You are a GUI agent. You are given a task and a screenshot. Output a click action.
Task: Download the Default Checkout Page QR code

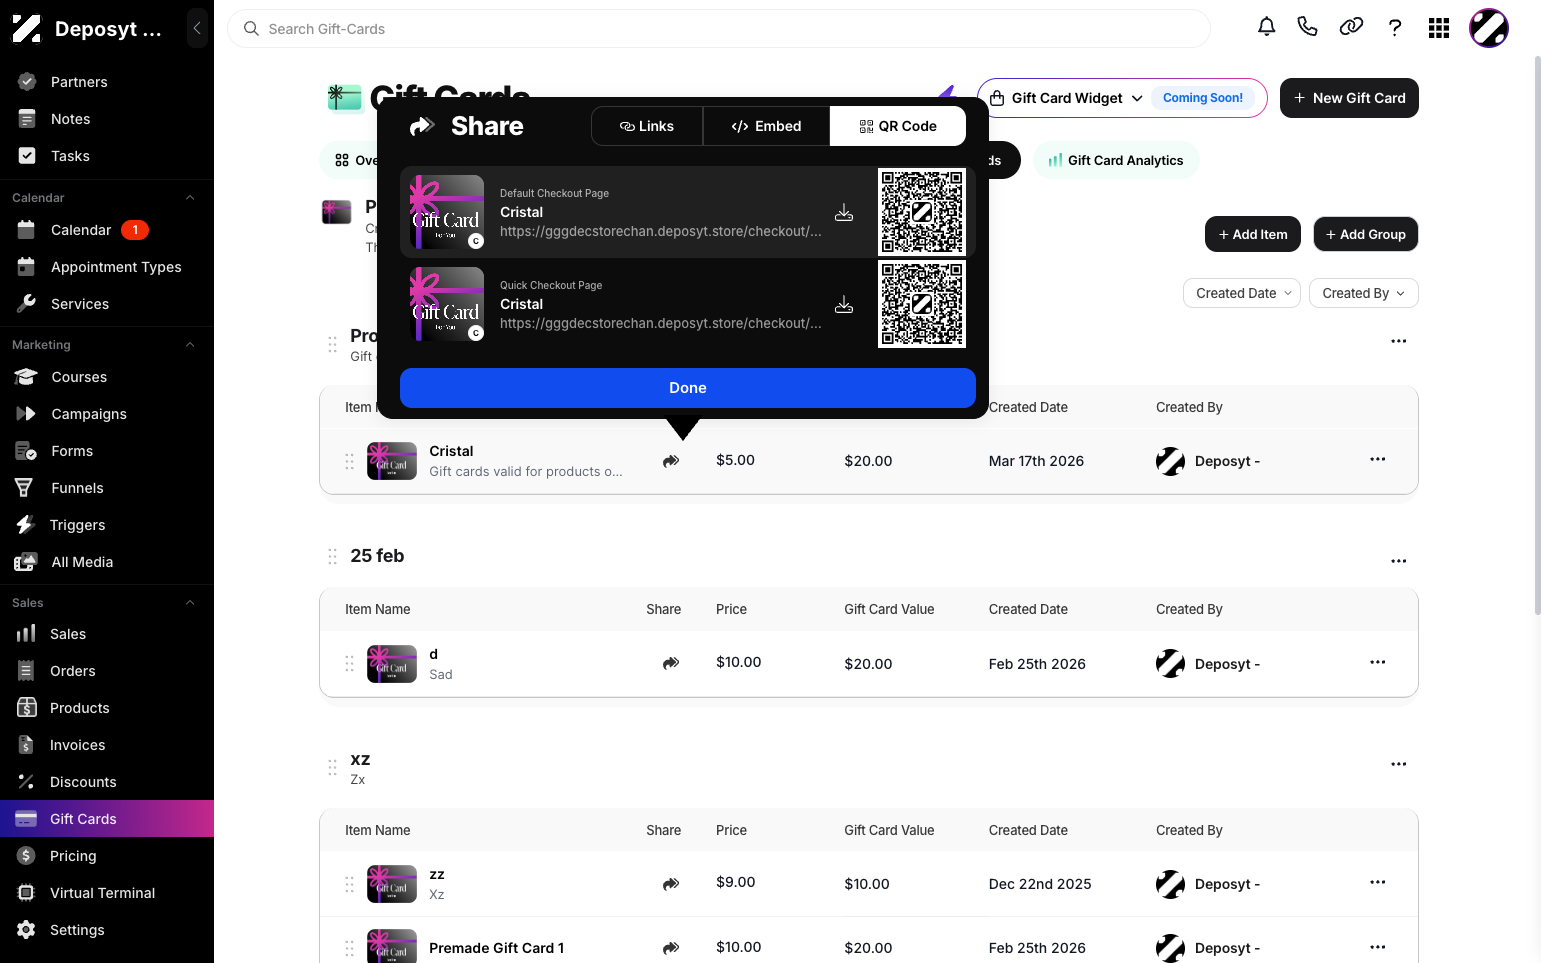click(844, 212)
